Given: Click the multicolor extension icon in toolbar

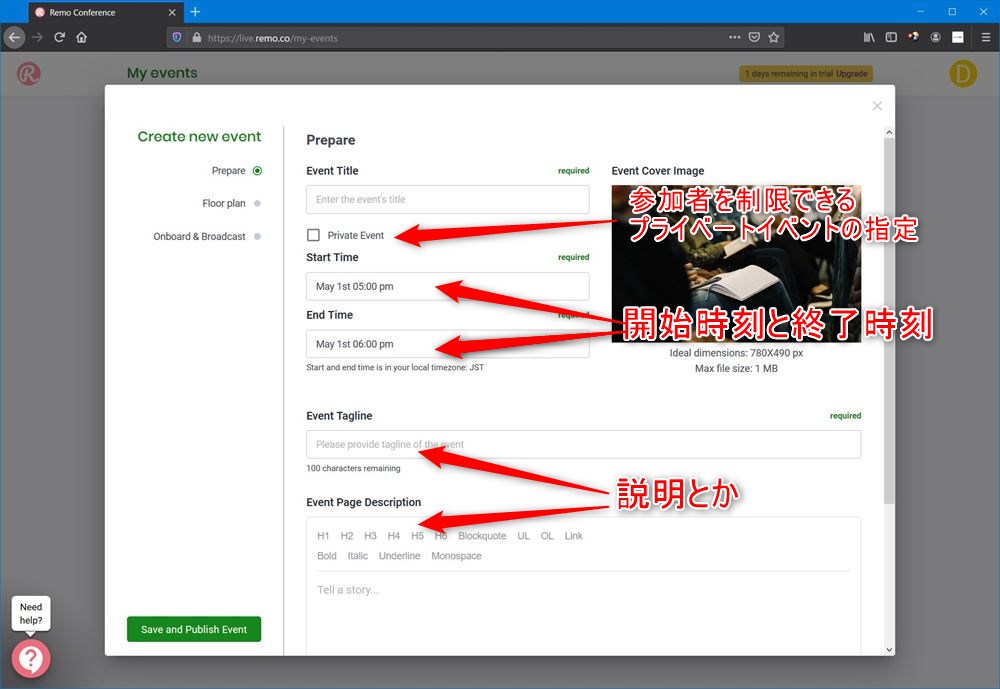Looking at the screenshot, I should coord(913,37).
